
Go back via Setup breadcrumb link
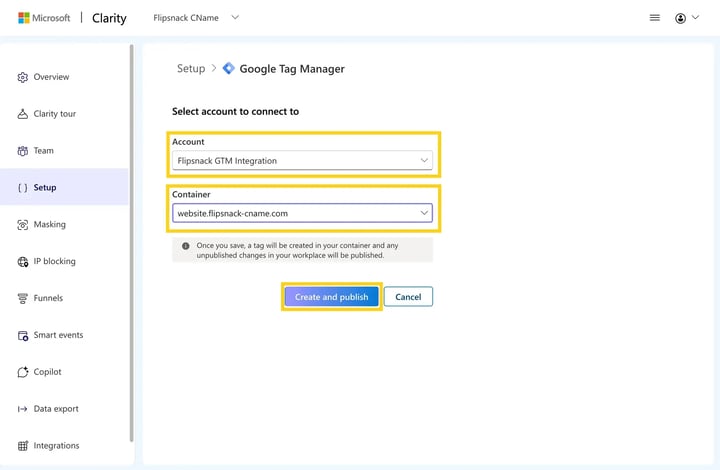coord(191,68)
